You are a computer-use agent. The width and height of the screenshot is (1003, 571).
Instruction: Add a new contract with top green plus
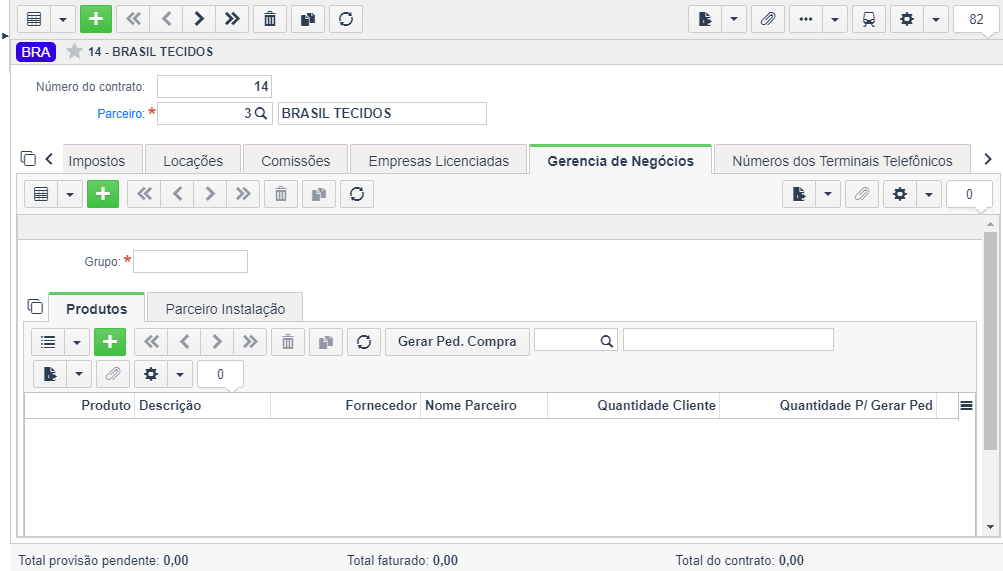pos(96,19)
